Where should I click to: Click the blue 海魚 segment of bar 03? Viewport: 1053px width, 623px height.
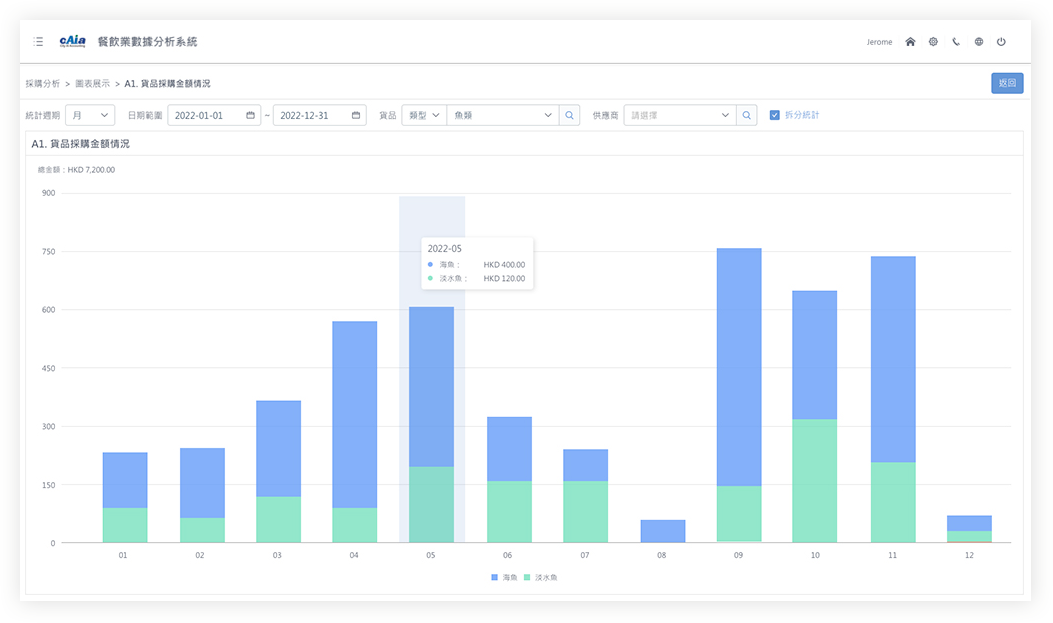coord(279,448)
